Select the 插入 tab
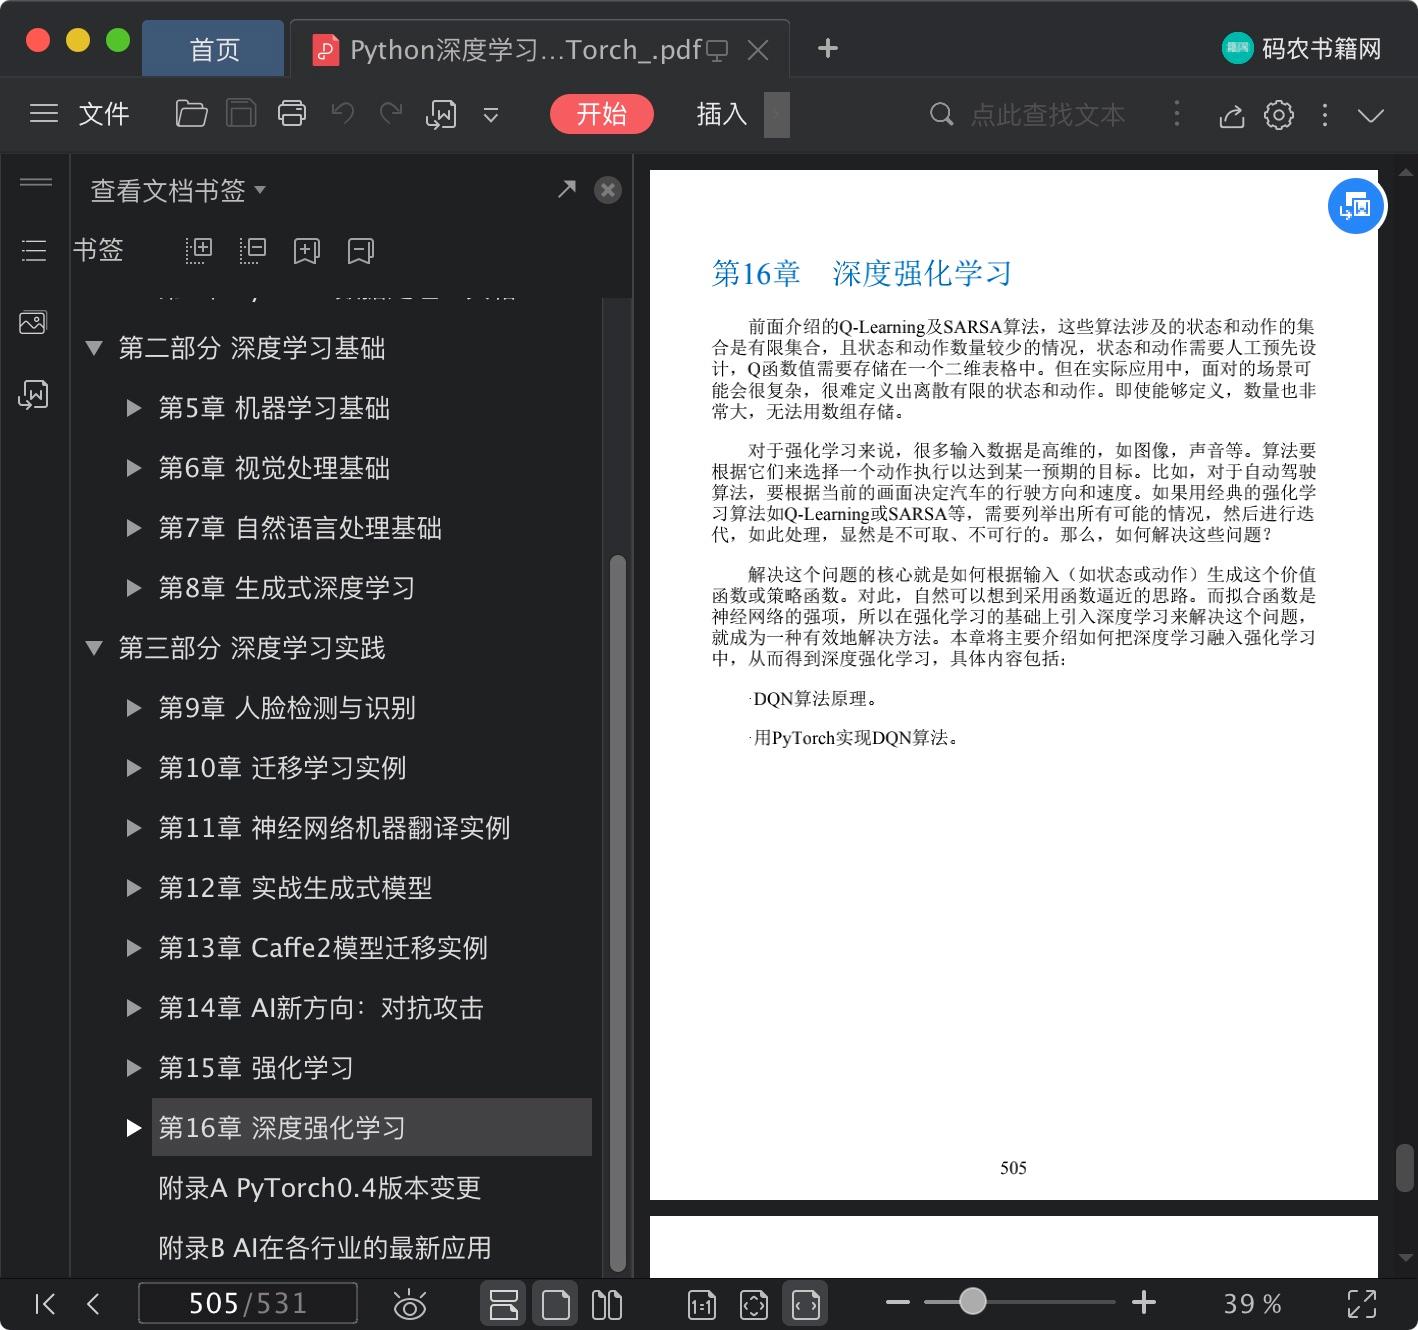This screenshot has height=1330, width=1418. coord(722,114)
